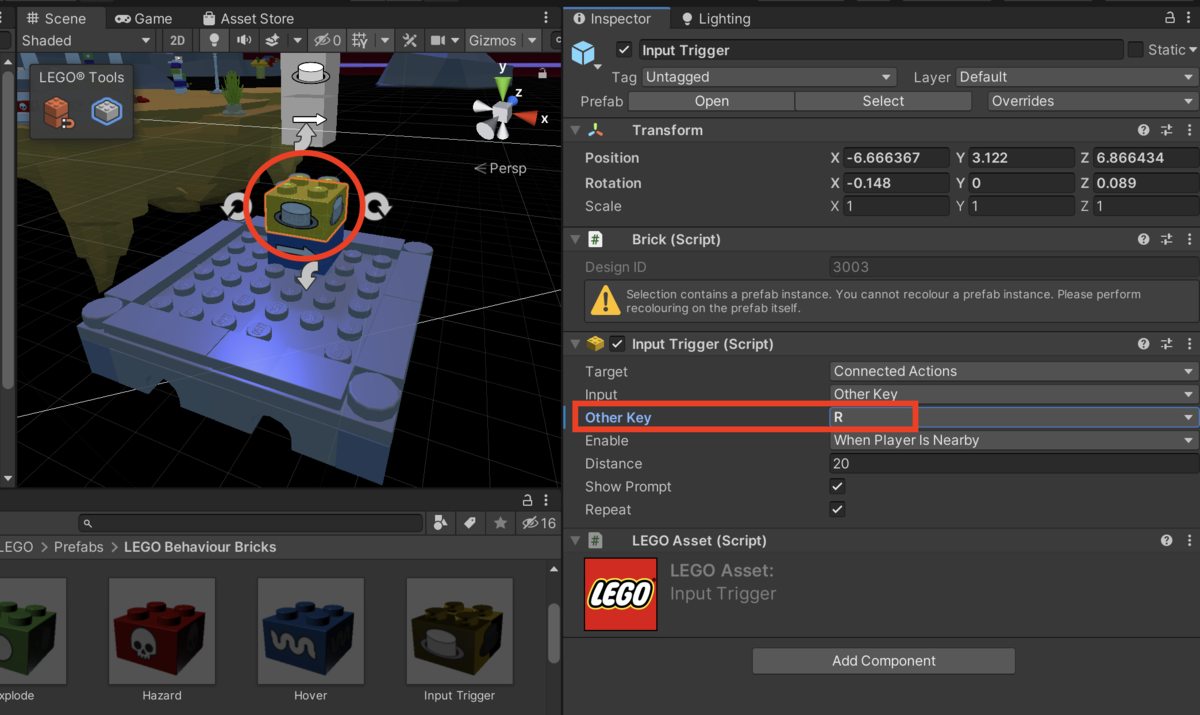Open Input Trigger (Script) presets icon
This screenshot has height=715, width=1200.
1166,343
